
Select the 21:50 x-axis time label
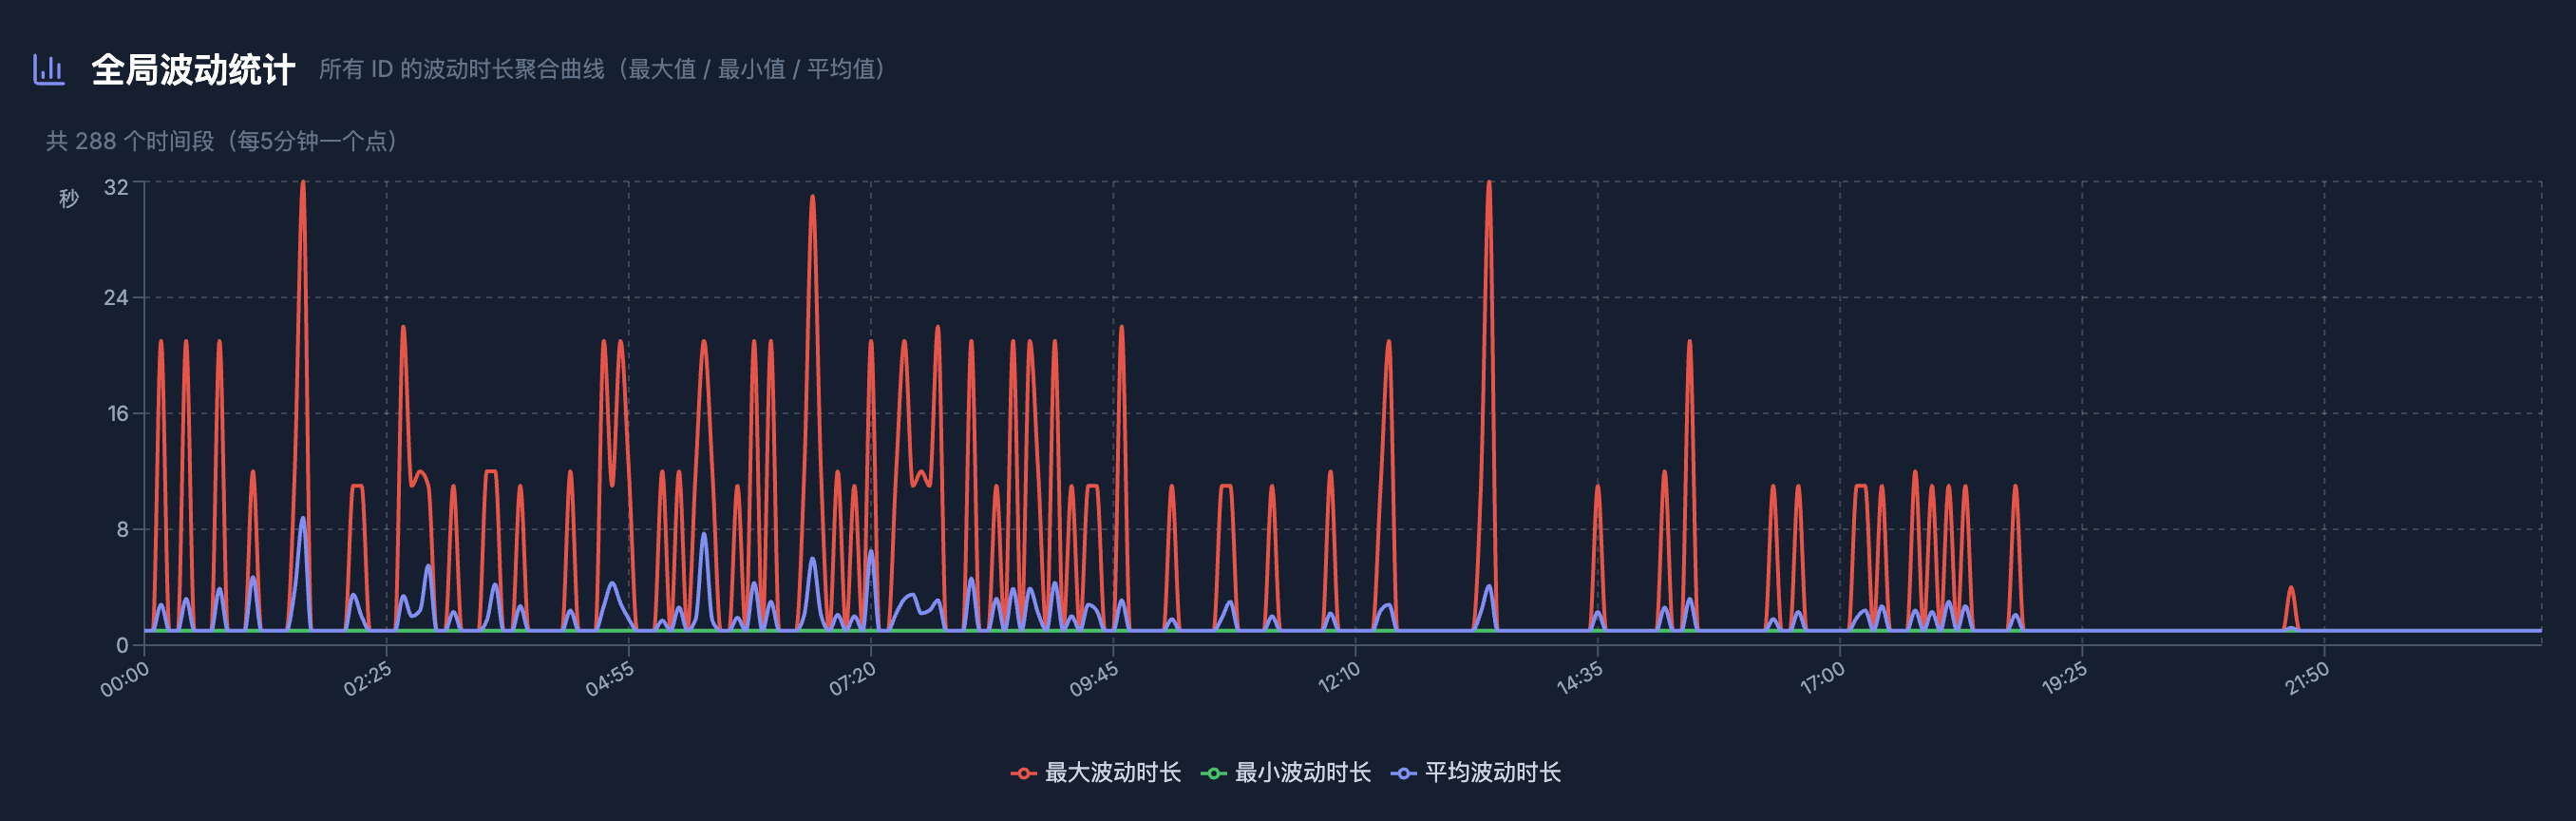click(2306, 679)
